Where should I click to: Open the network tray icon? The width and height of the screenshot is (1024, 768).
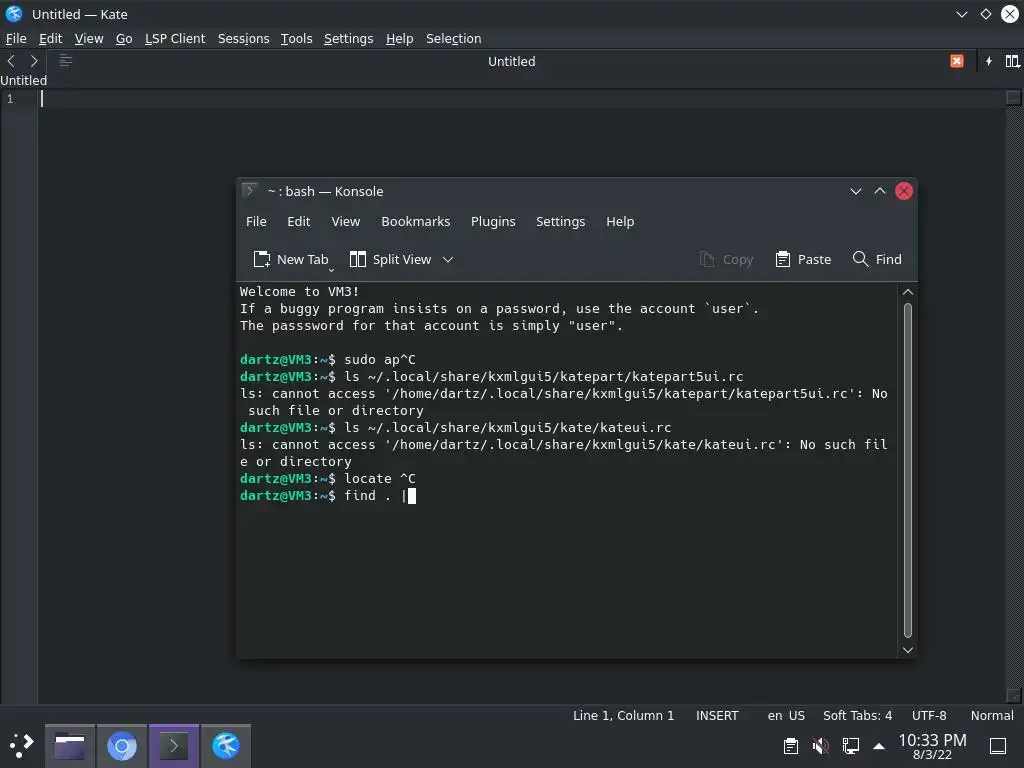[x=850, y=745]
